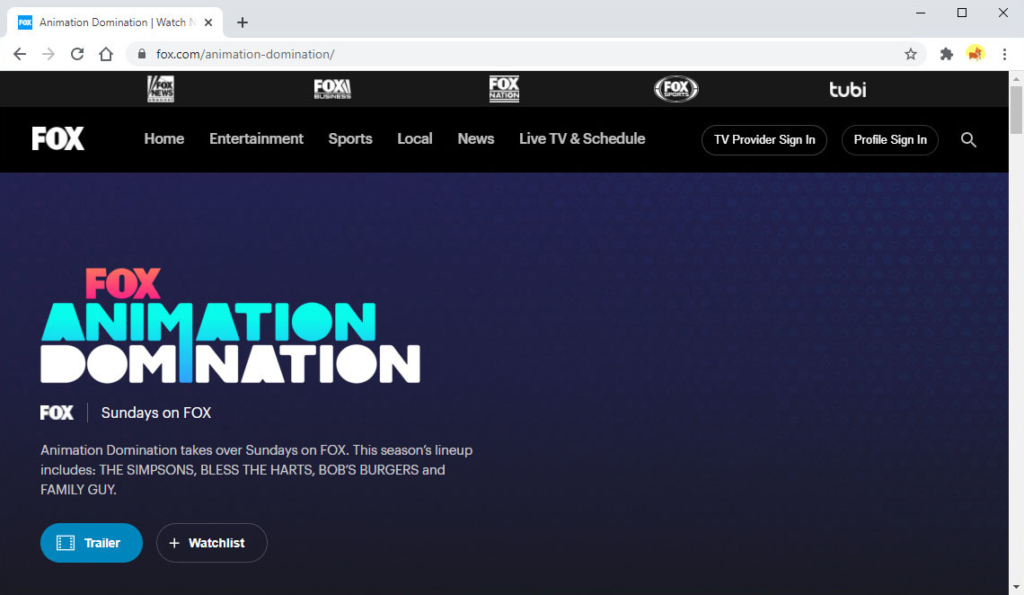
Task: Click the FOX Animation Domination title logo
Action: [231, 325]
